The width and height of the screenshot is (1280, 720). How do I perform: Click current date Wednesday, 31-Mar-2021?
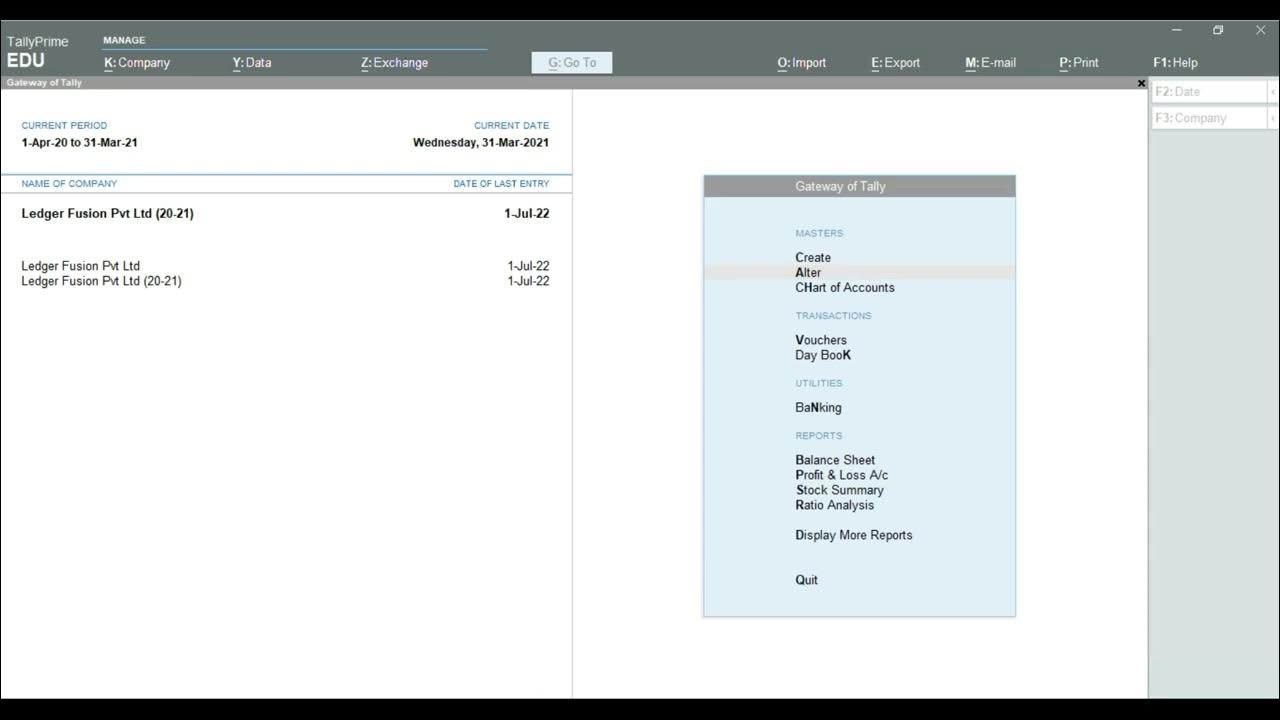481,142
